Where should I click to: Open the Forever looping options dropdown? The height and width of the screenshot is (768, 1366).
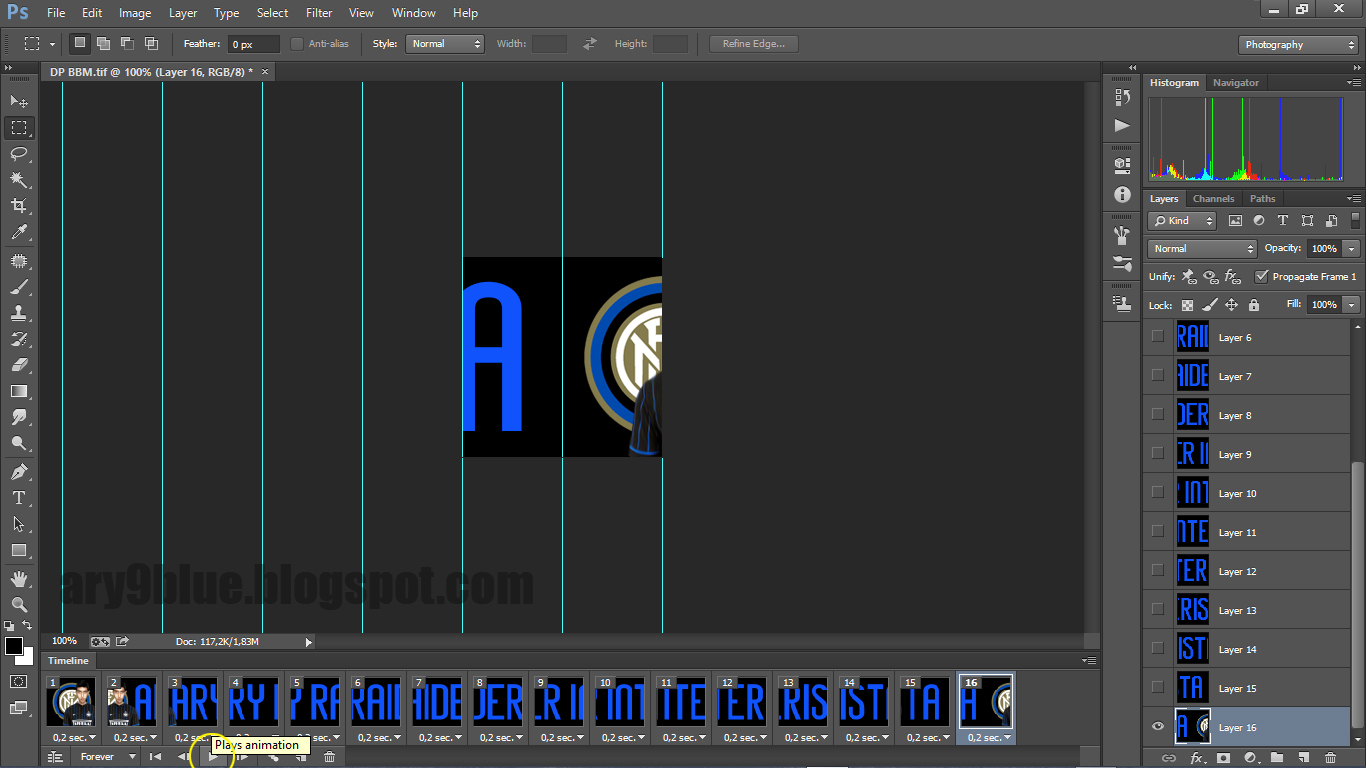point(109,757)
